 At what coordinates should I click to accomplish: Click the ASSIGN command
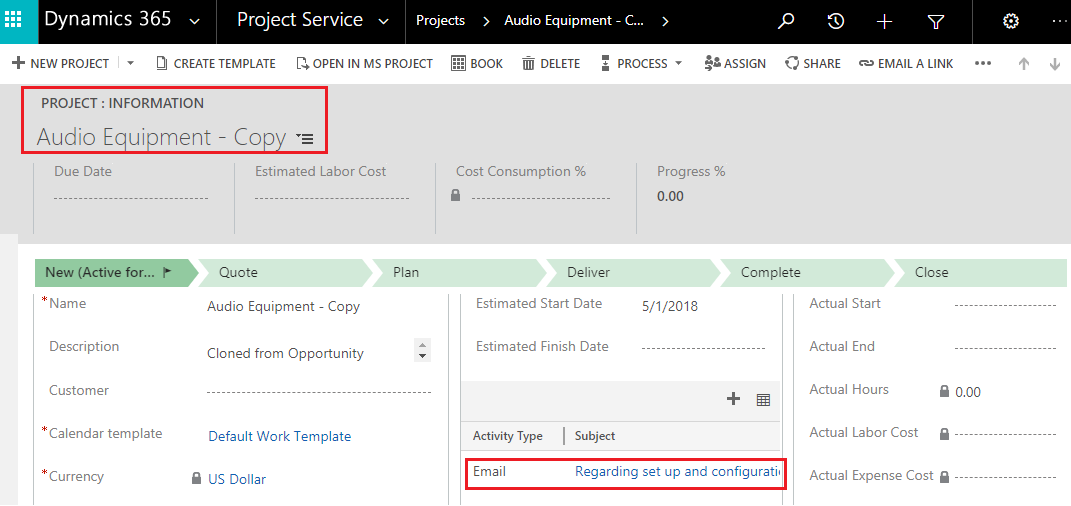735,64
